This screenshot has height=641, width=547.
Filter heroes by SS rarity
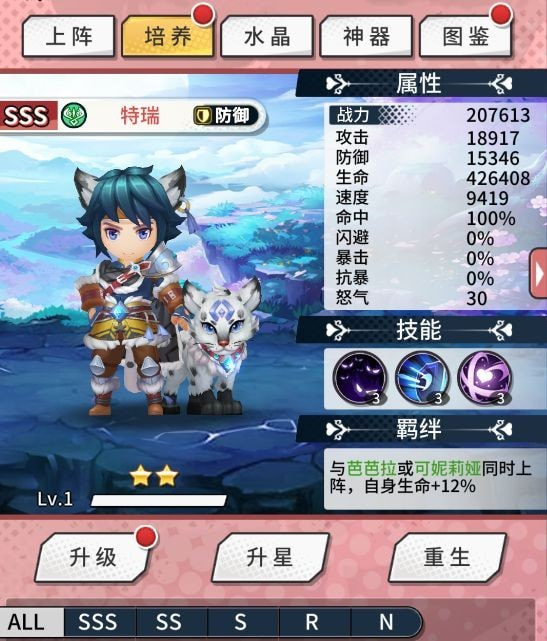tap(169, 622)
